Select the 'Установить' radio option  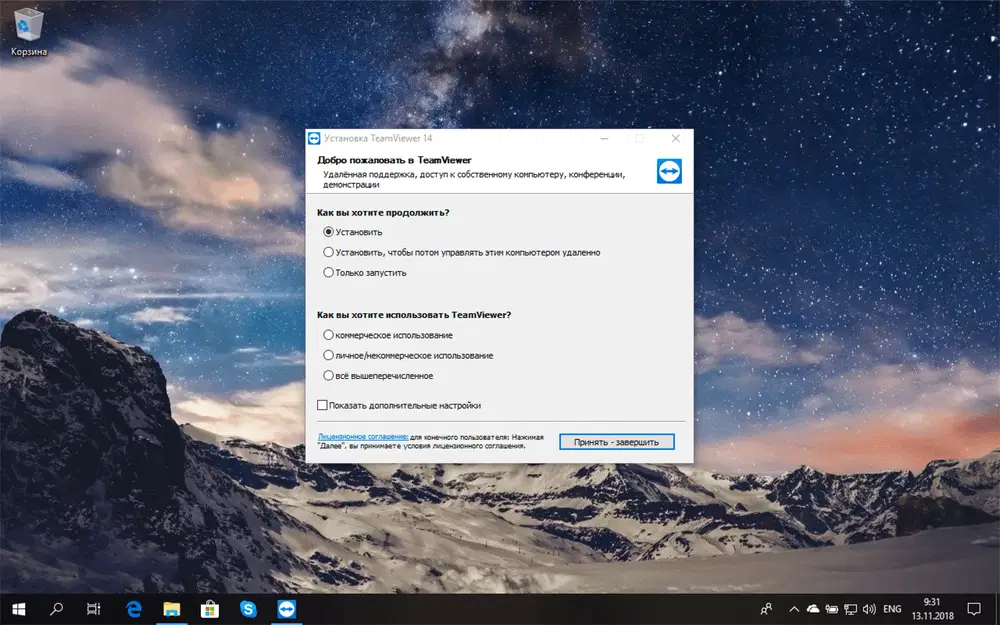pos(353,232)
